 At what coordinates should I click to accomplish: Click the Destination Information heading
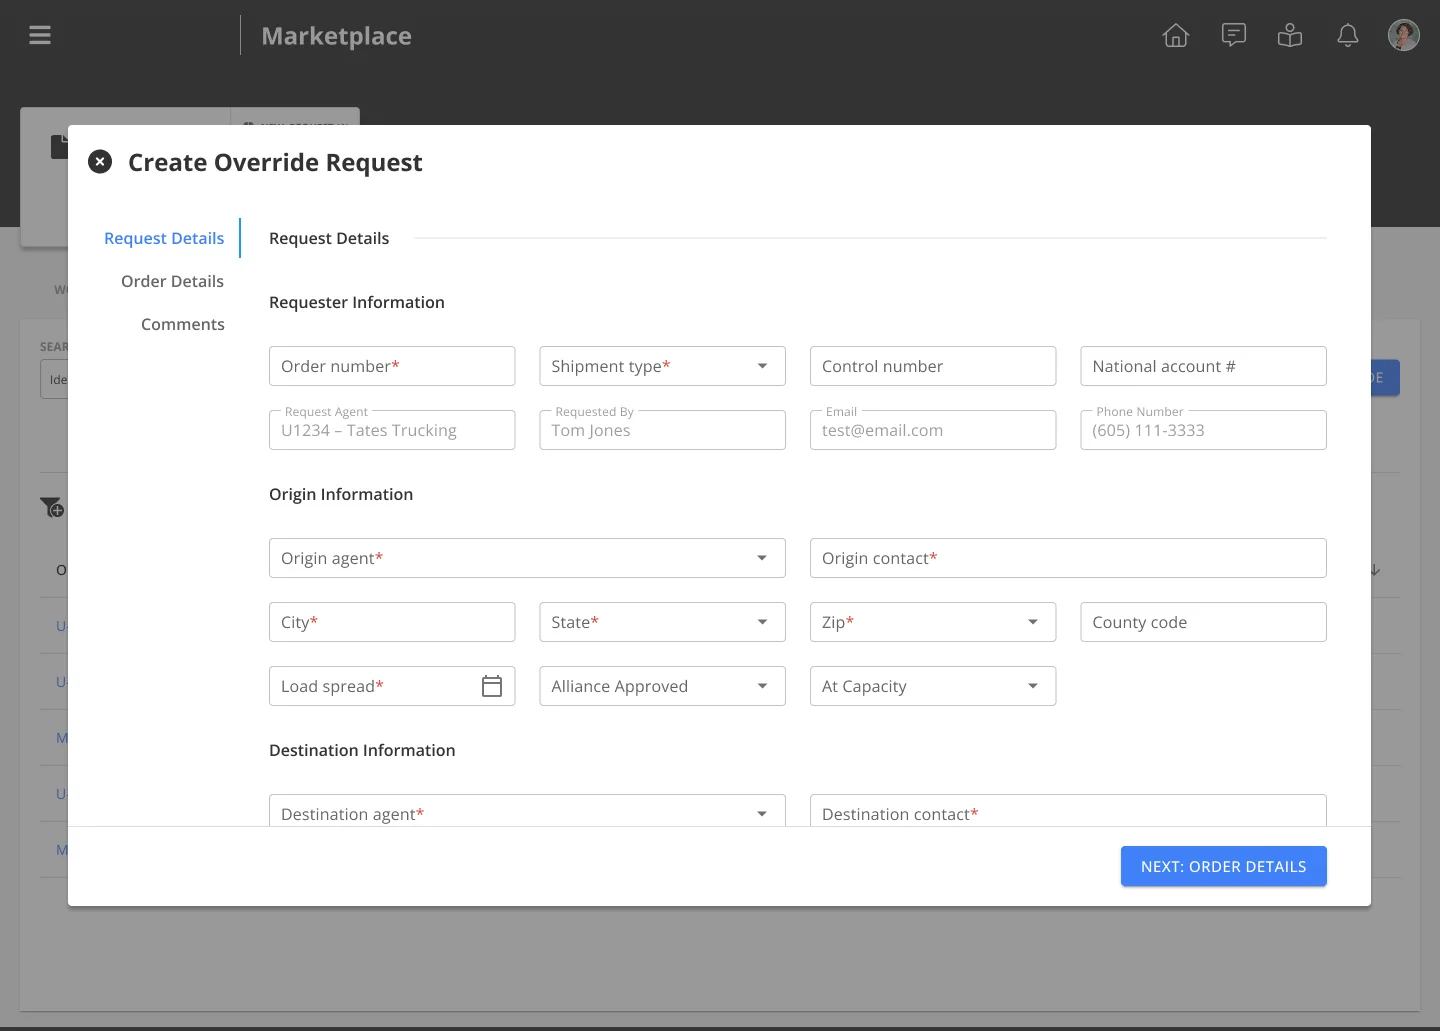[x=362, y=750]
